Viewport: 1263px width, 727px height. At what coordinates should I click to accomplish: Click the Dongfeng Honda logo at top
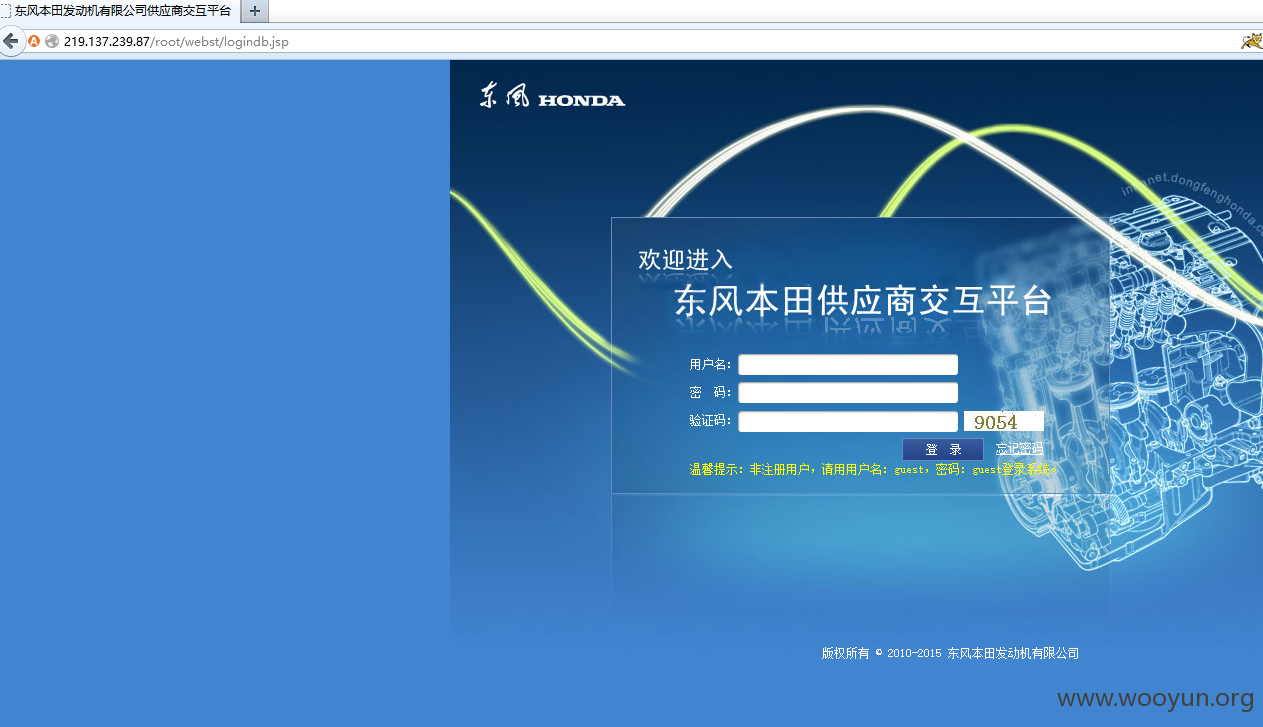coord(552,97)
